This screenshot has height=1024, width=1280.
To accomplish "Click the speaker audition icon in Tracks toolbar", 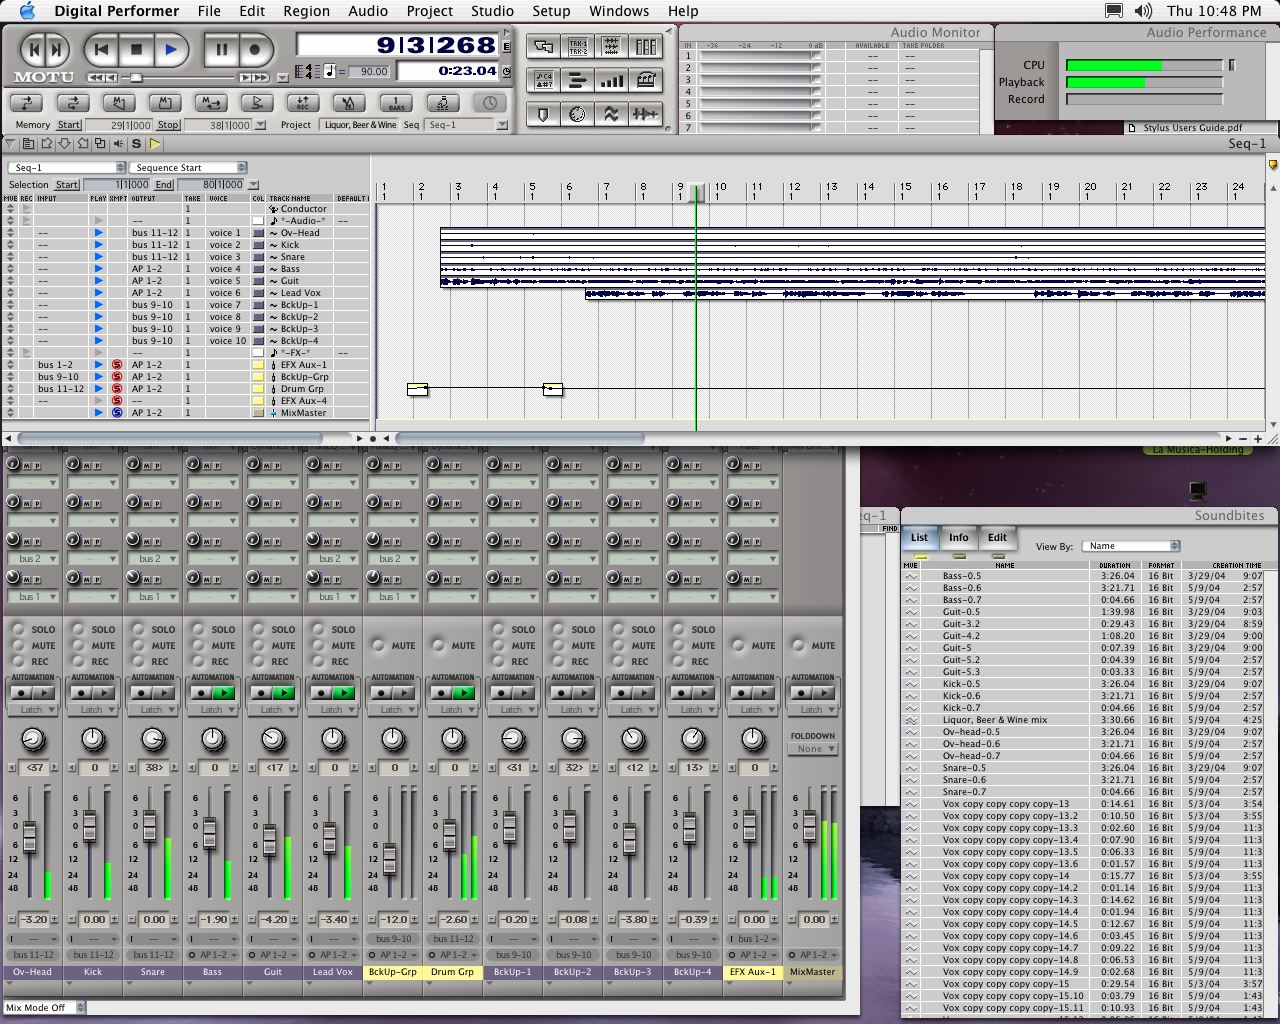I will coord(118,144).
